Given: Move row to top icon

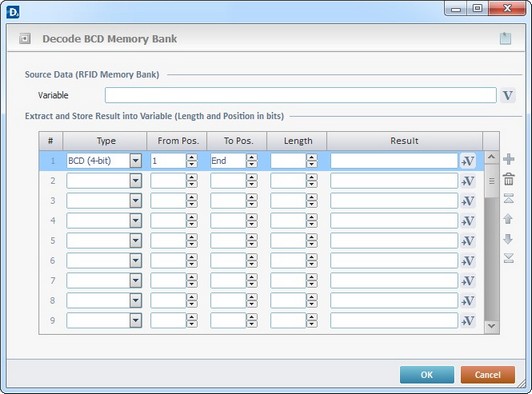Looking at the screenshot, I should (x=508, y=199).
